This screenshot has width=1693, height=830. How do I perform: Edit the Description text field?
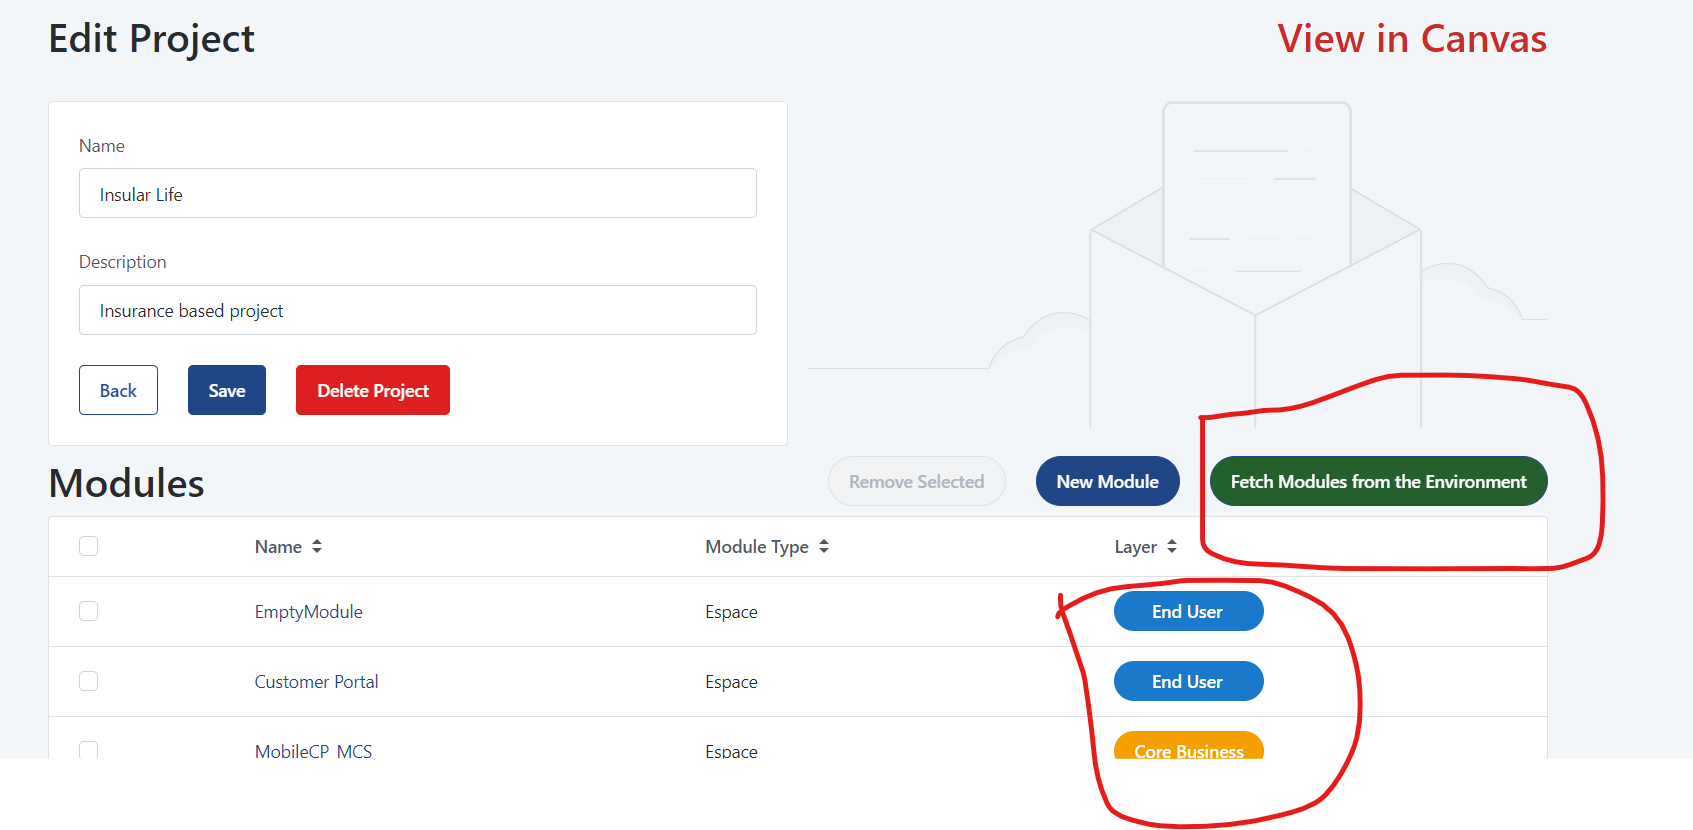418,311
